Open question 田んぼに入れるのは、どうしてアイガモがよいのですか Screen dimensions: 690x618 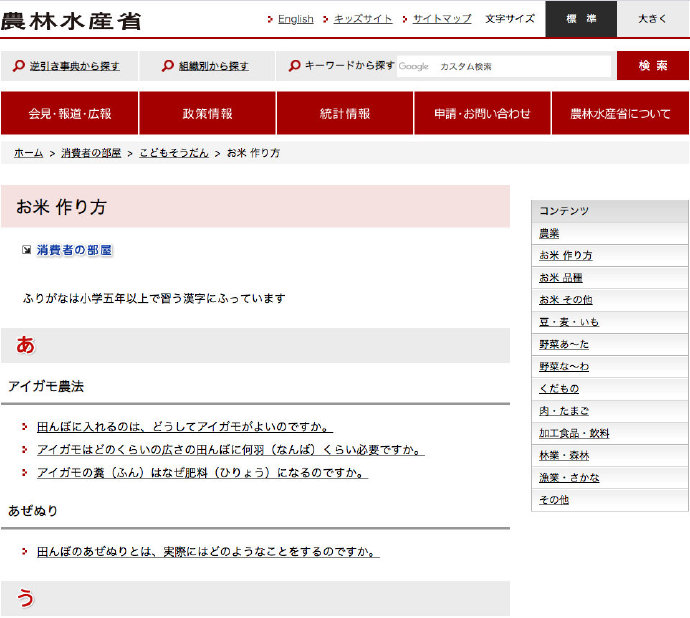[x=185, y=427]
